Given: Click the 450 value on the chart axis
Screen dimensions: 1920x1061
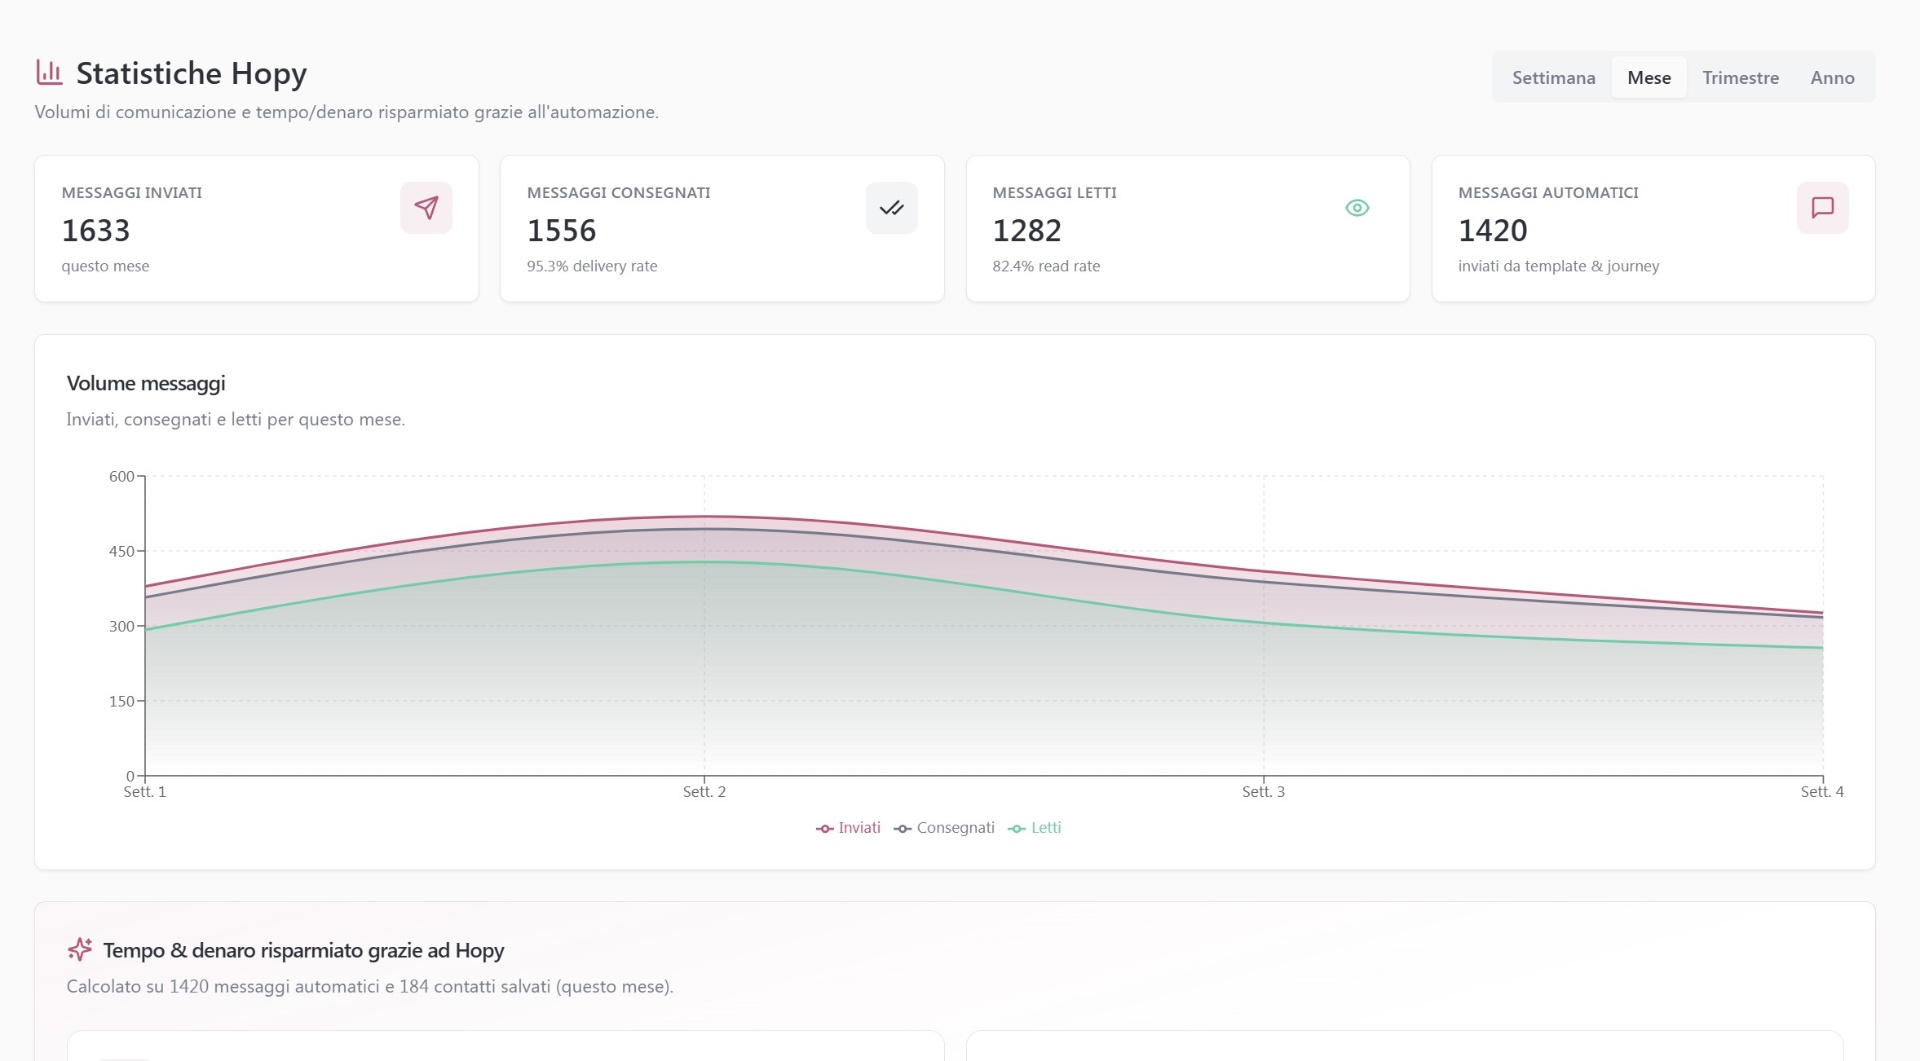Looking at the screenshot, I should [121, 551].
